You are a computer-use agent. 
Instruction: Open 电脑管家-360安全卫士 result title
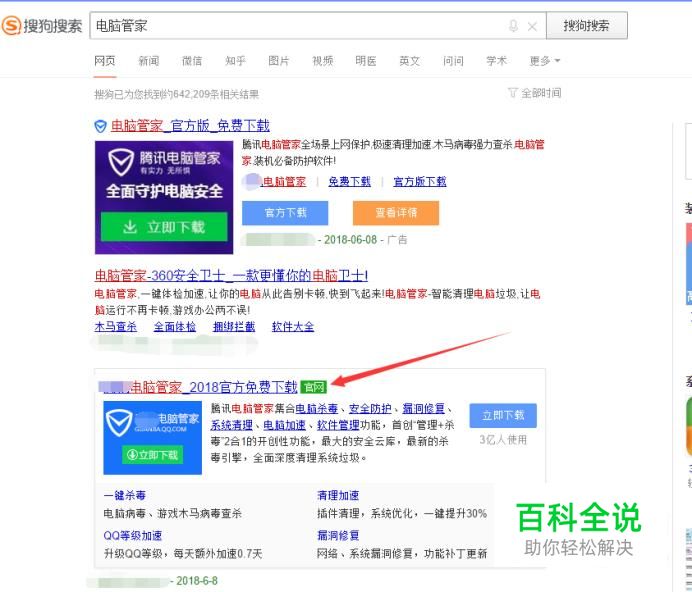pyautogui.click(x=231, y=276)
